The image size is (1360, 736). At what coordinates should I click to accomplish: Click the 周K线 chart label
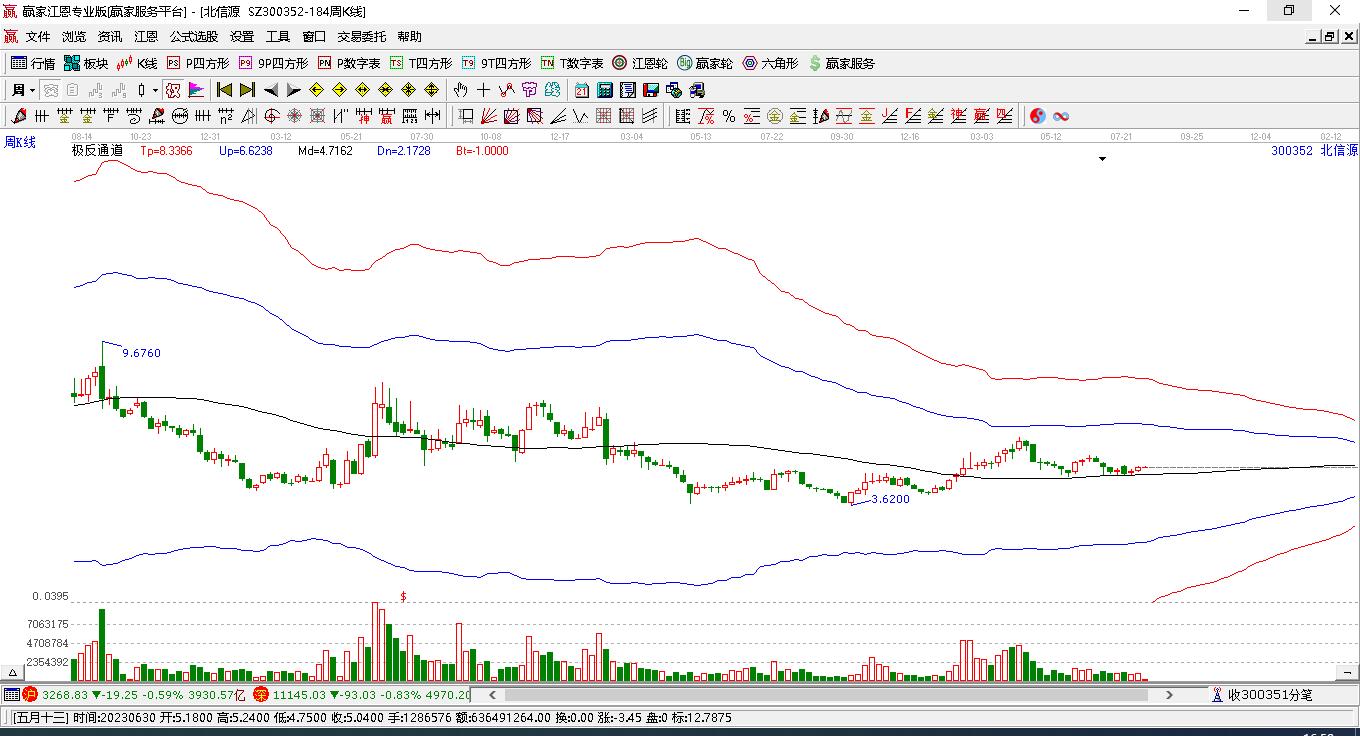point(20,143)
